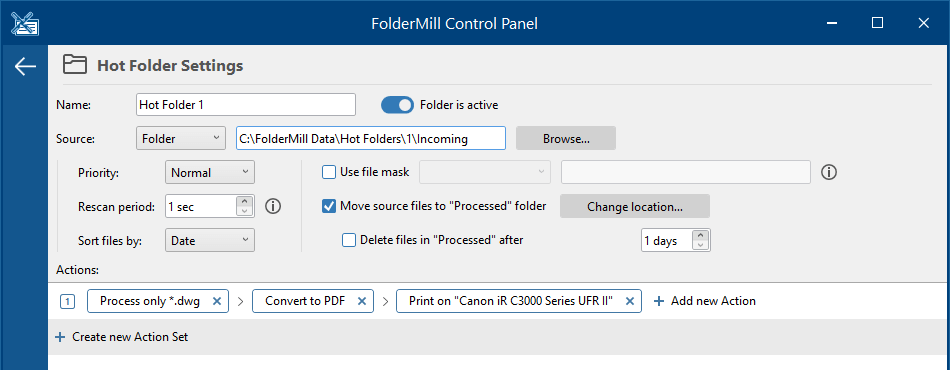The height and width of the screenshot is (370, 950).
Task: Click the Browse button
Action: 566,139
